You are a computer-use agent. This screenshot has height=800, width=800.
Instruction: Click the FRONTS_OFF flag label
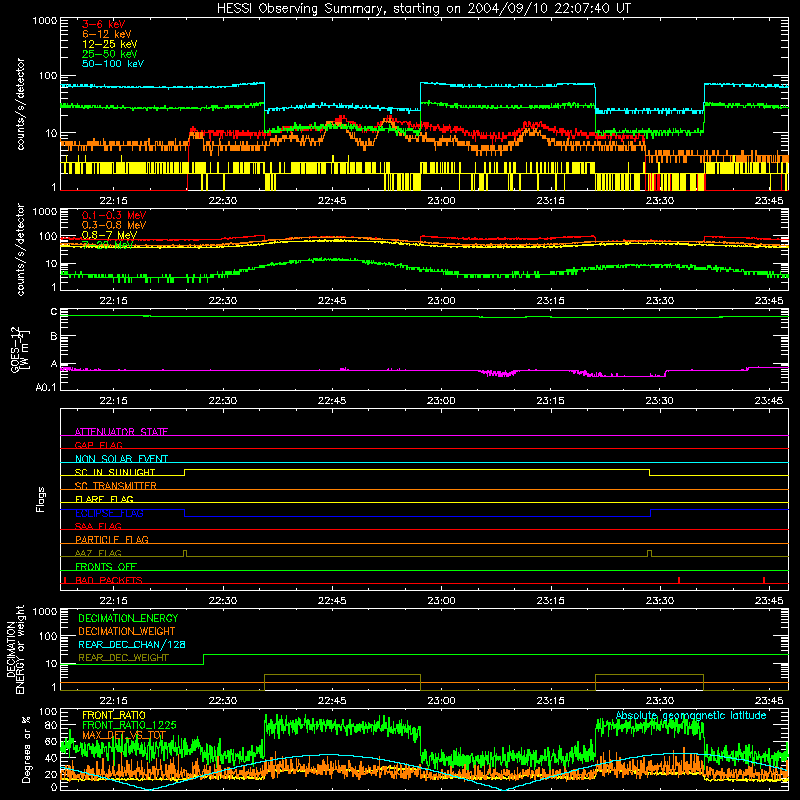(x=105, y=566)
